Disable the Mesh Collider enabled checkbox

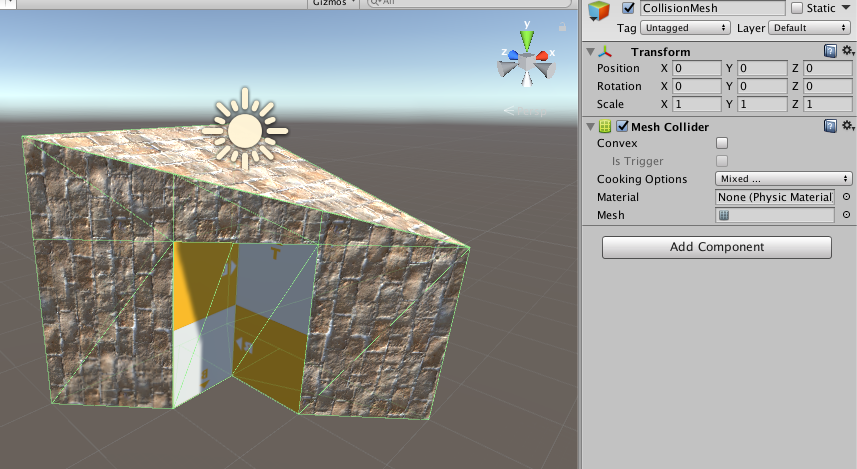[x=622, y=126]
